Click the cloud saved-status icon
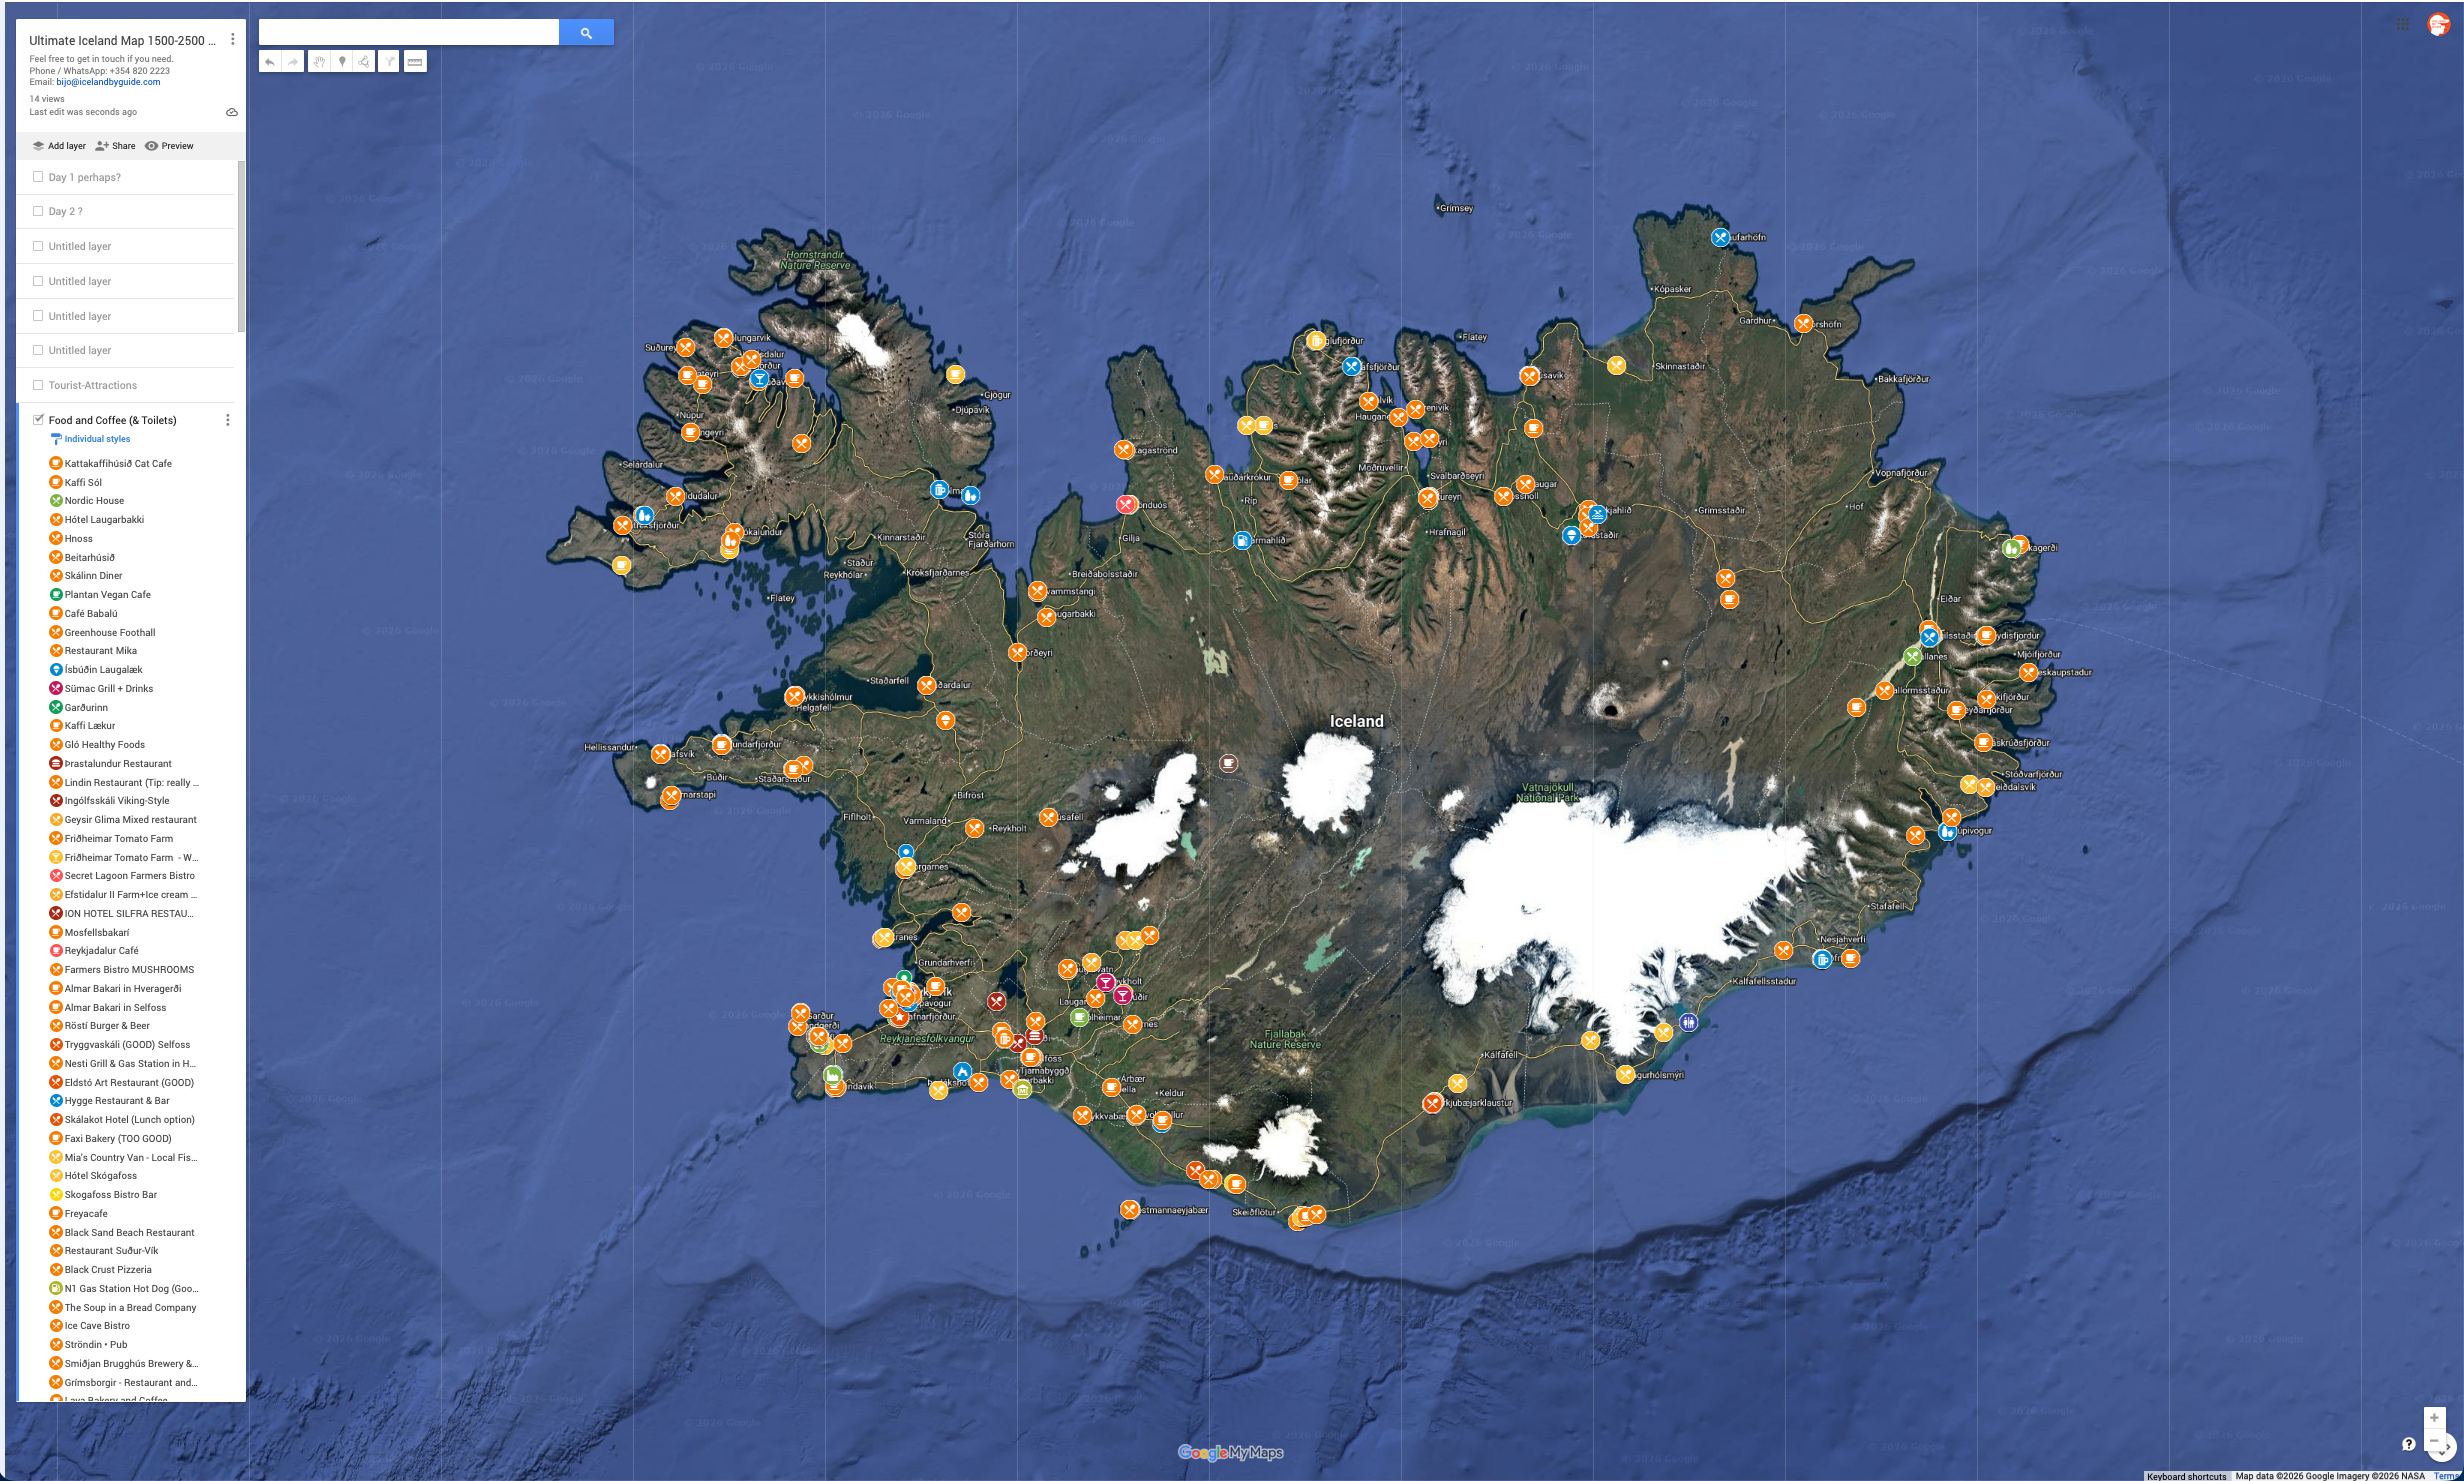Viewport: 2464px width, 1481px height. (x=232, y=112)
